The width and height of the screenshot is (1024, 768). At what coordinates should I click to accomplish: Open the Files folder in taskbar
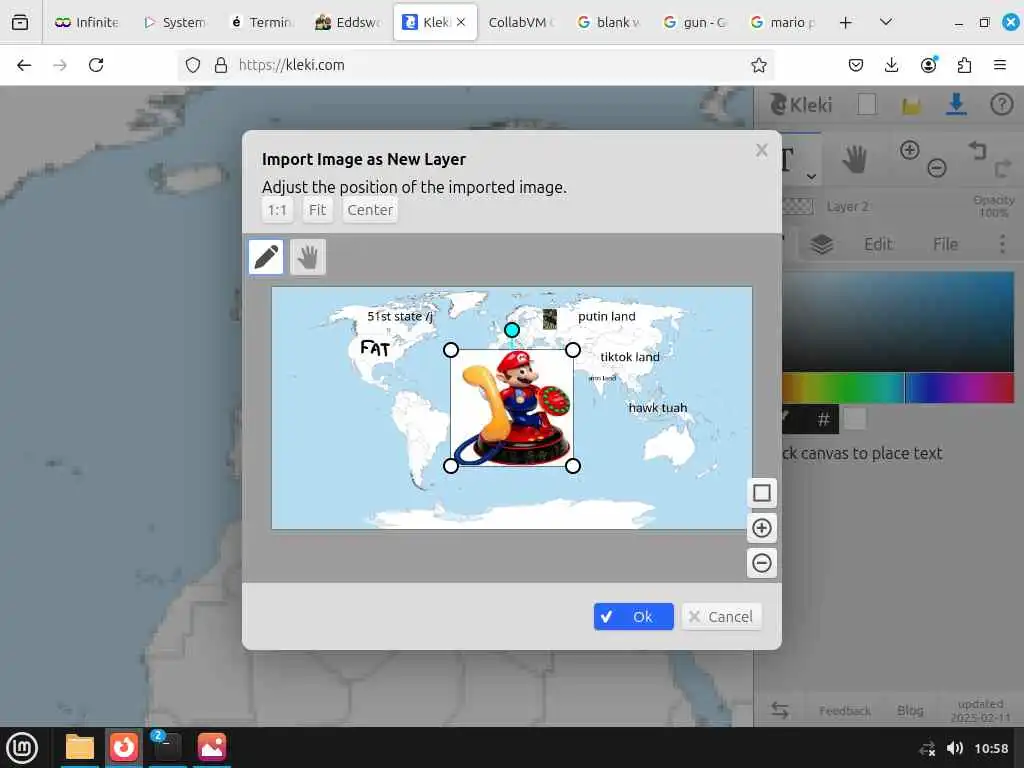(80, 748)
